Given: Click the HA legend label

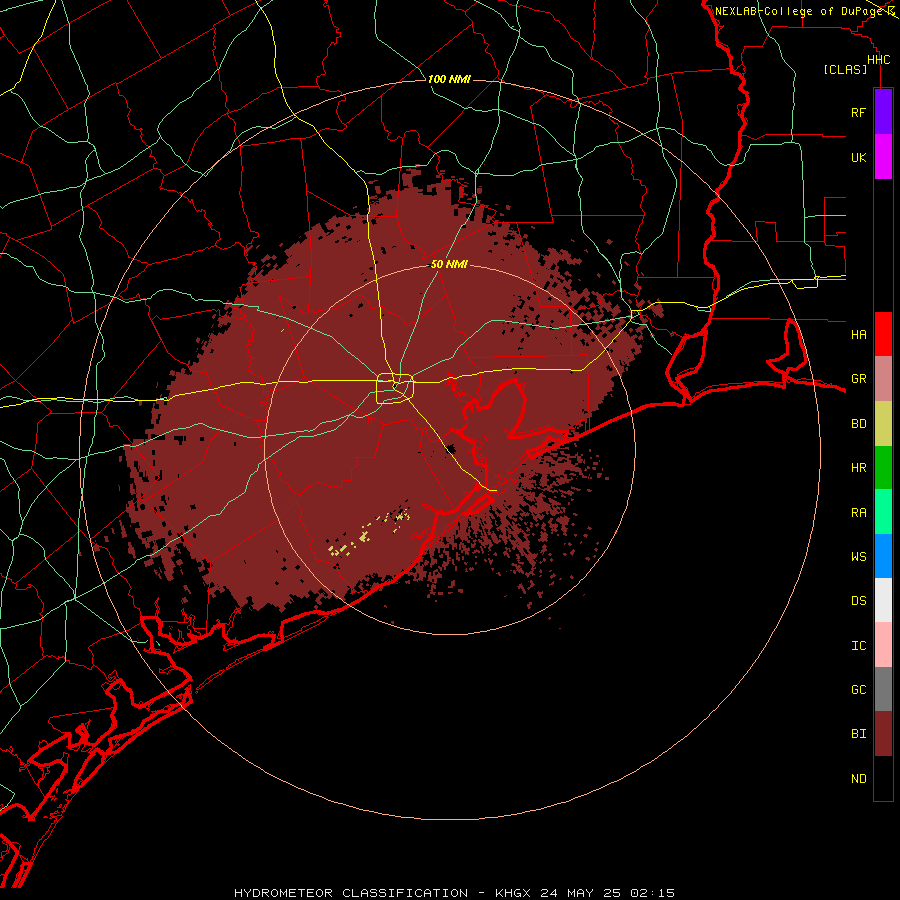Looking at the screenshot, I should click(858, 334).
